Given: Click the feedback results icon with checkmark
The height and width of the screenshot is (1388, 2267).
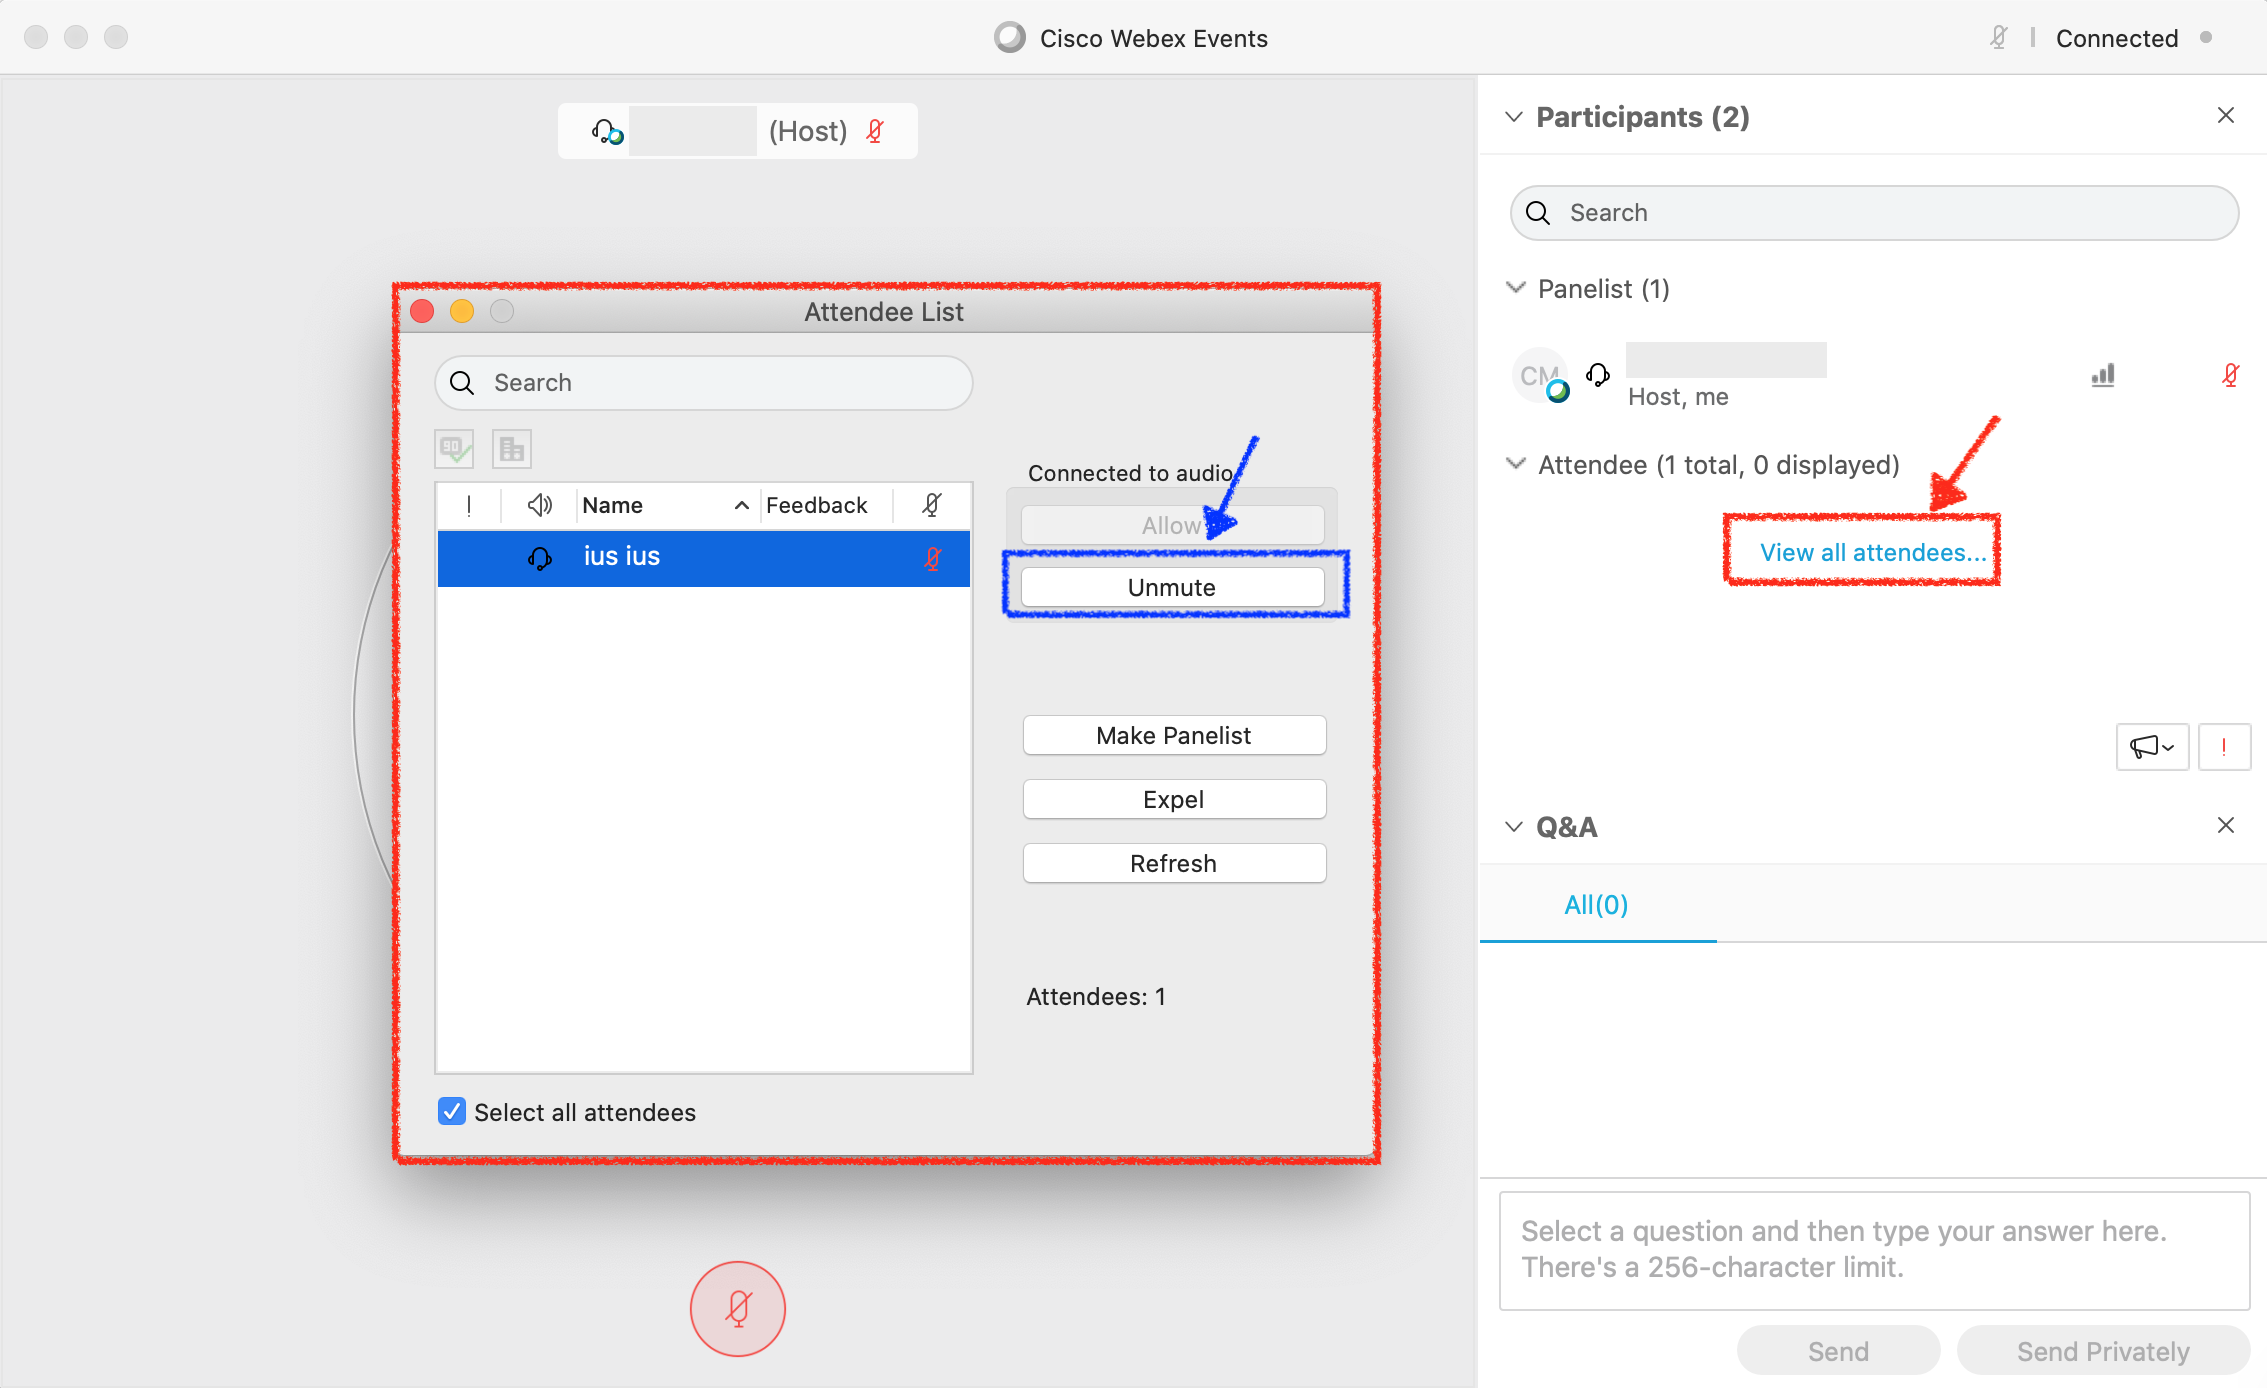Looking at the screenshot, I should pyautogui.click(x=454, y=449).
